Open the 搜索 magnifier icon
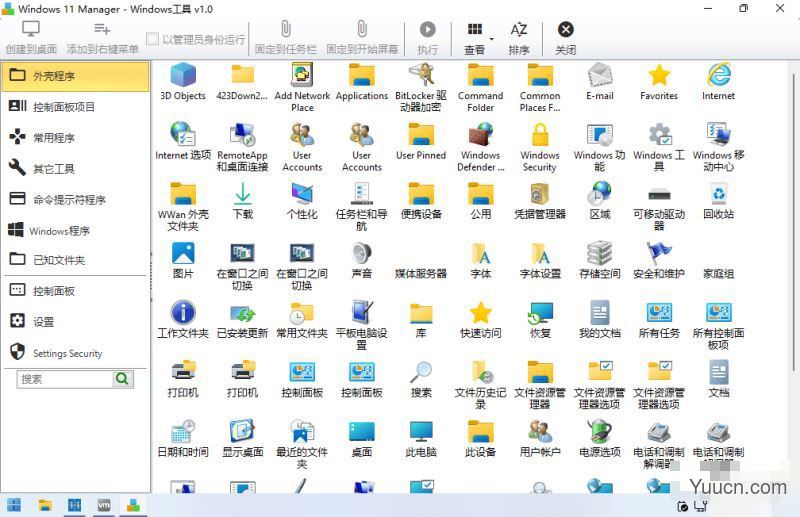800x517 pixels. point(421,379)
